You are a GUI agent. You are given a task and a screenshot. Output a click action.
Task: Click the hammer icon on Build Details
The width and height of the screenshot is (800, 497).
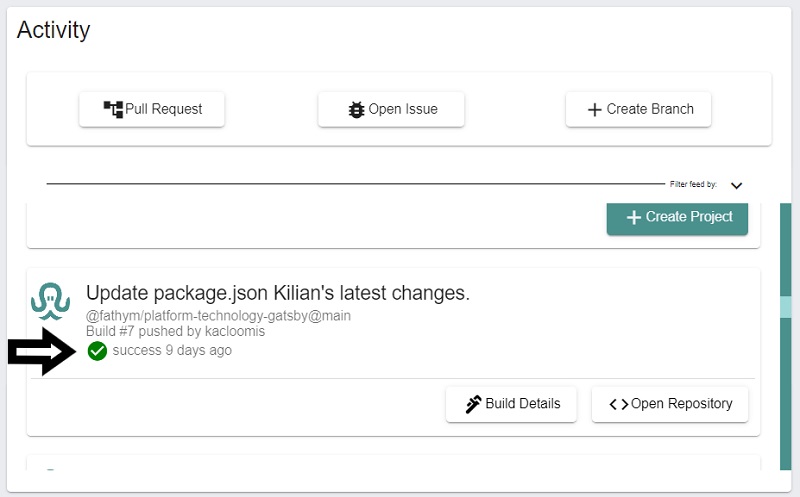click(x=473, y=404)
